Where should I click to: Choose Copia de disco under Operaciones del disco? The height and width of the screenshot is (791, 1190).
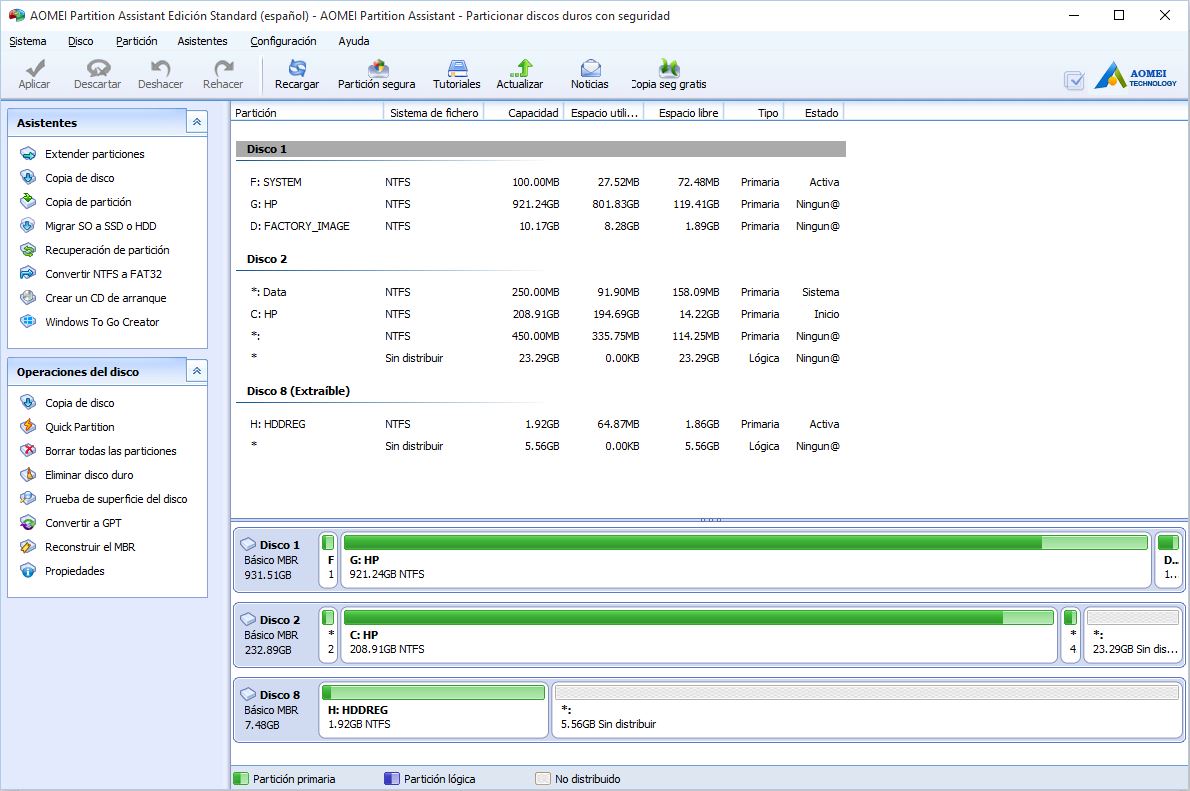pos(79,403)
